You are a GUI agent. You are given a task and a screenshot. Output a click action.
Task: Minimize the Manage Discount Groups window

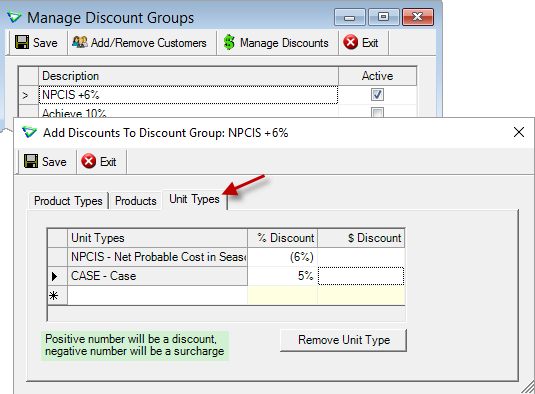tap(350, 17)
